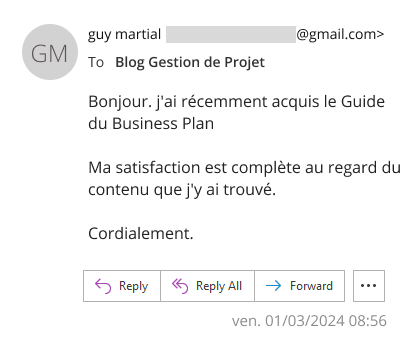Click the Forward button label
The height and width of the screenshot is (362, 416).
(x=311, y=286)
